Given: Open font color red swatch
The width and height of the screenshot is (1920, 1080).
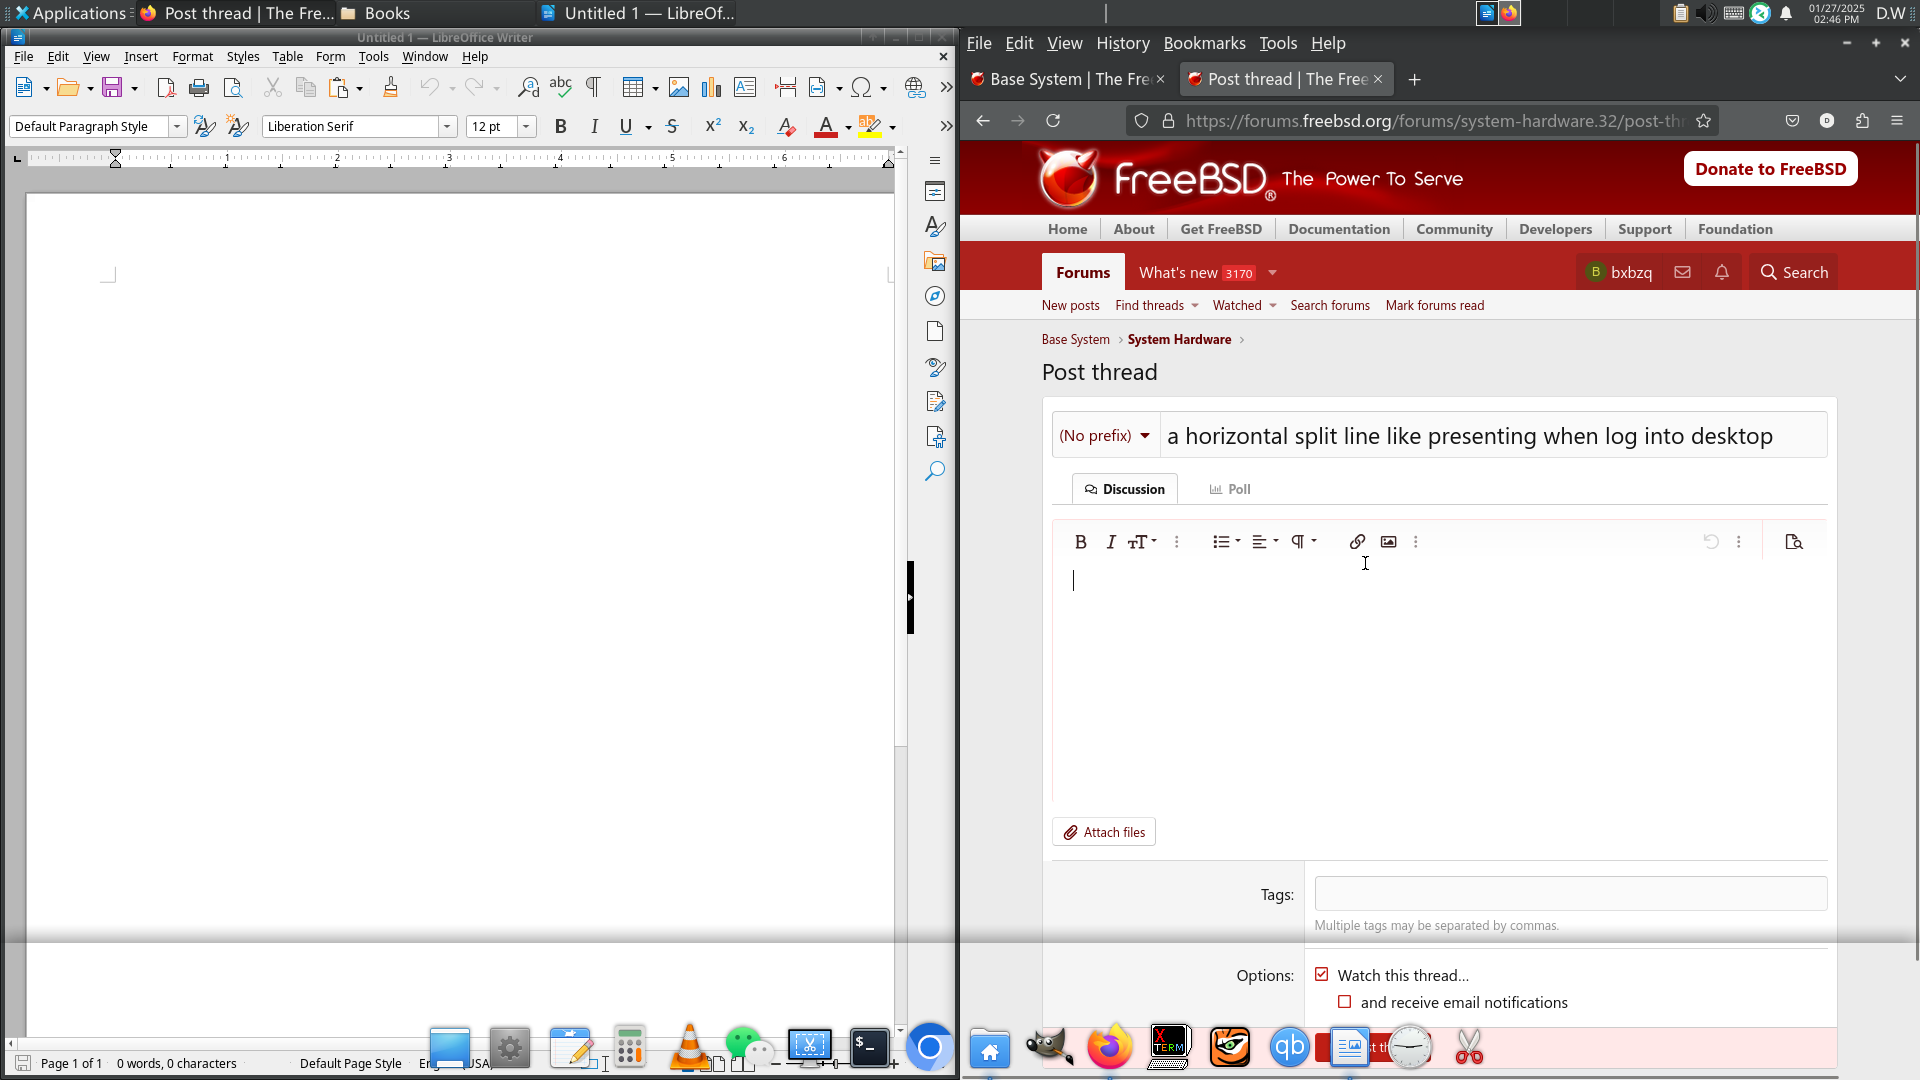Looking at the screenshot, I should coord(826,127).
